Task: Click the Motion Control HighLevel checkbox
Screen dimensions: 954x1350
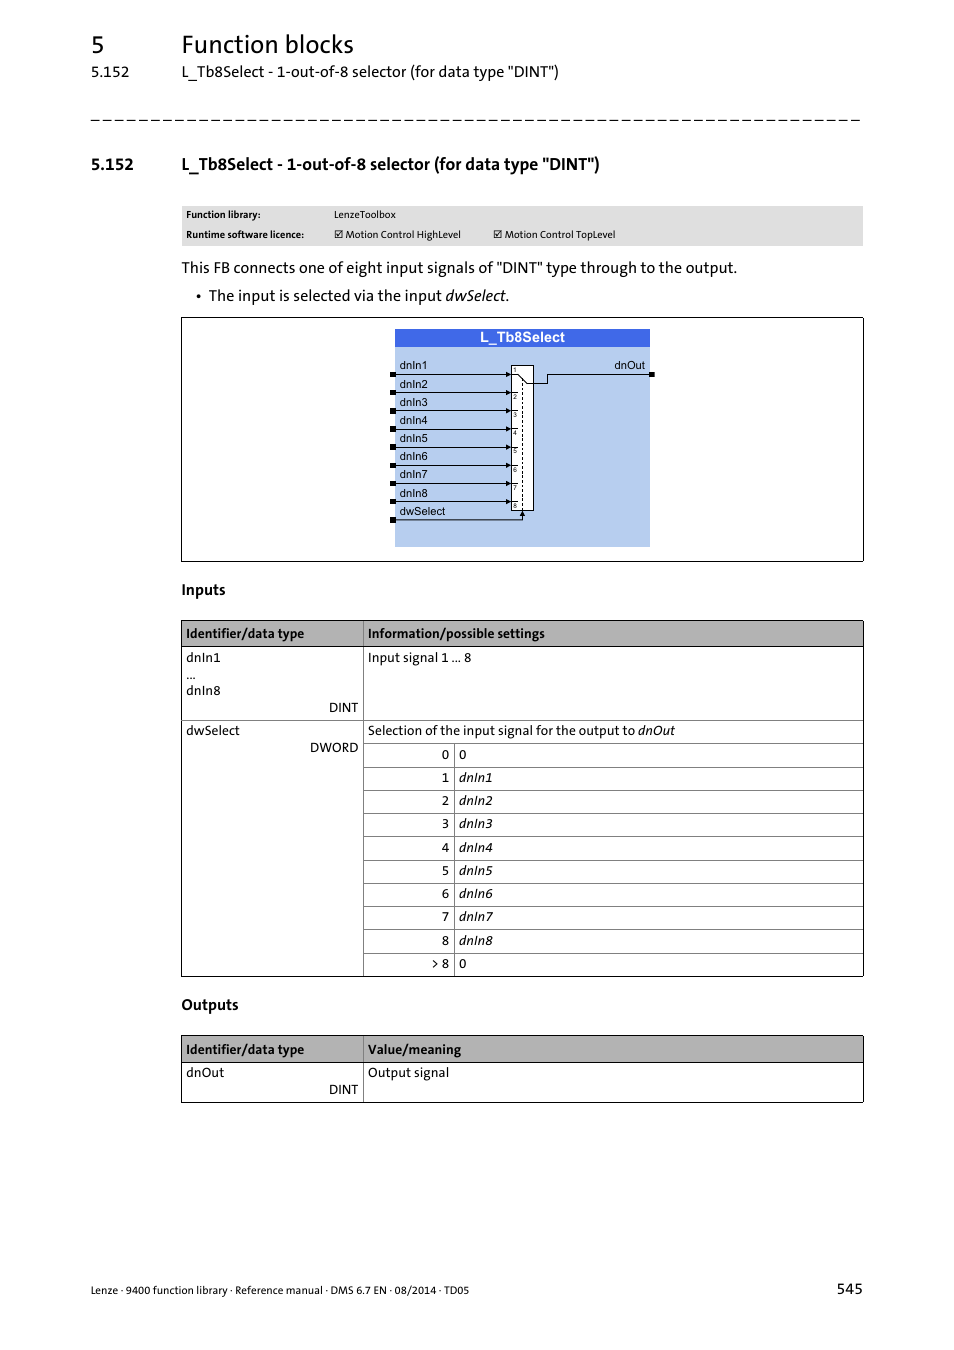Action: click(339, 235)
